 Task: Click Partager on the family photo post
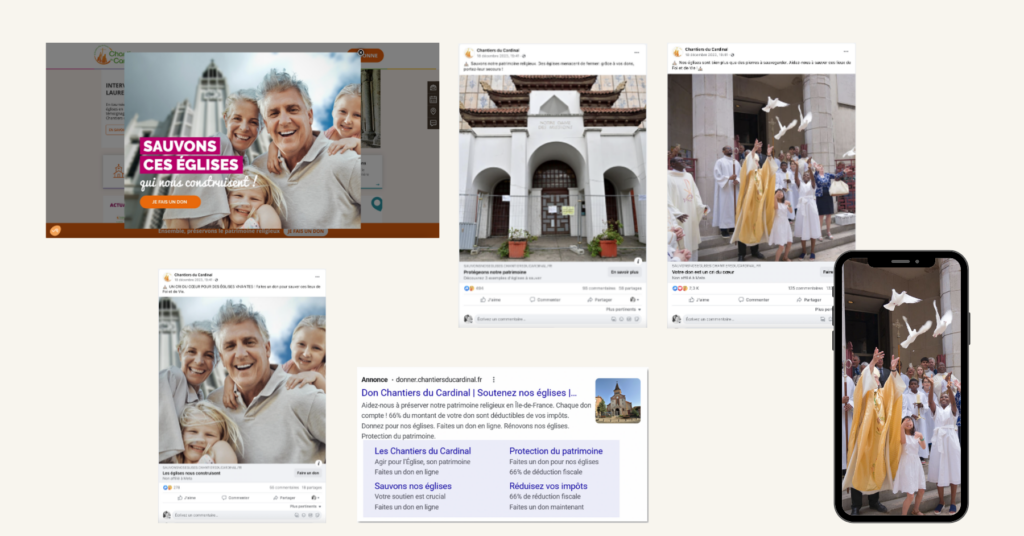click(x=287, y=497)
